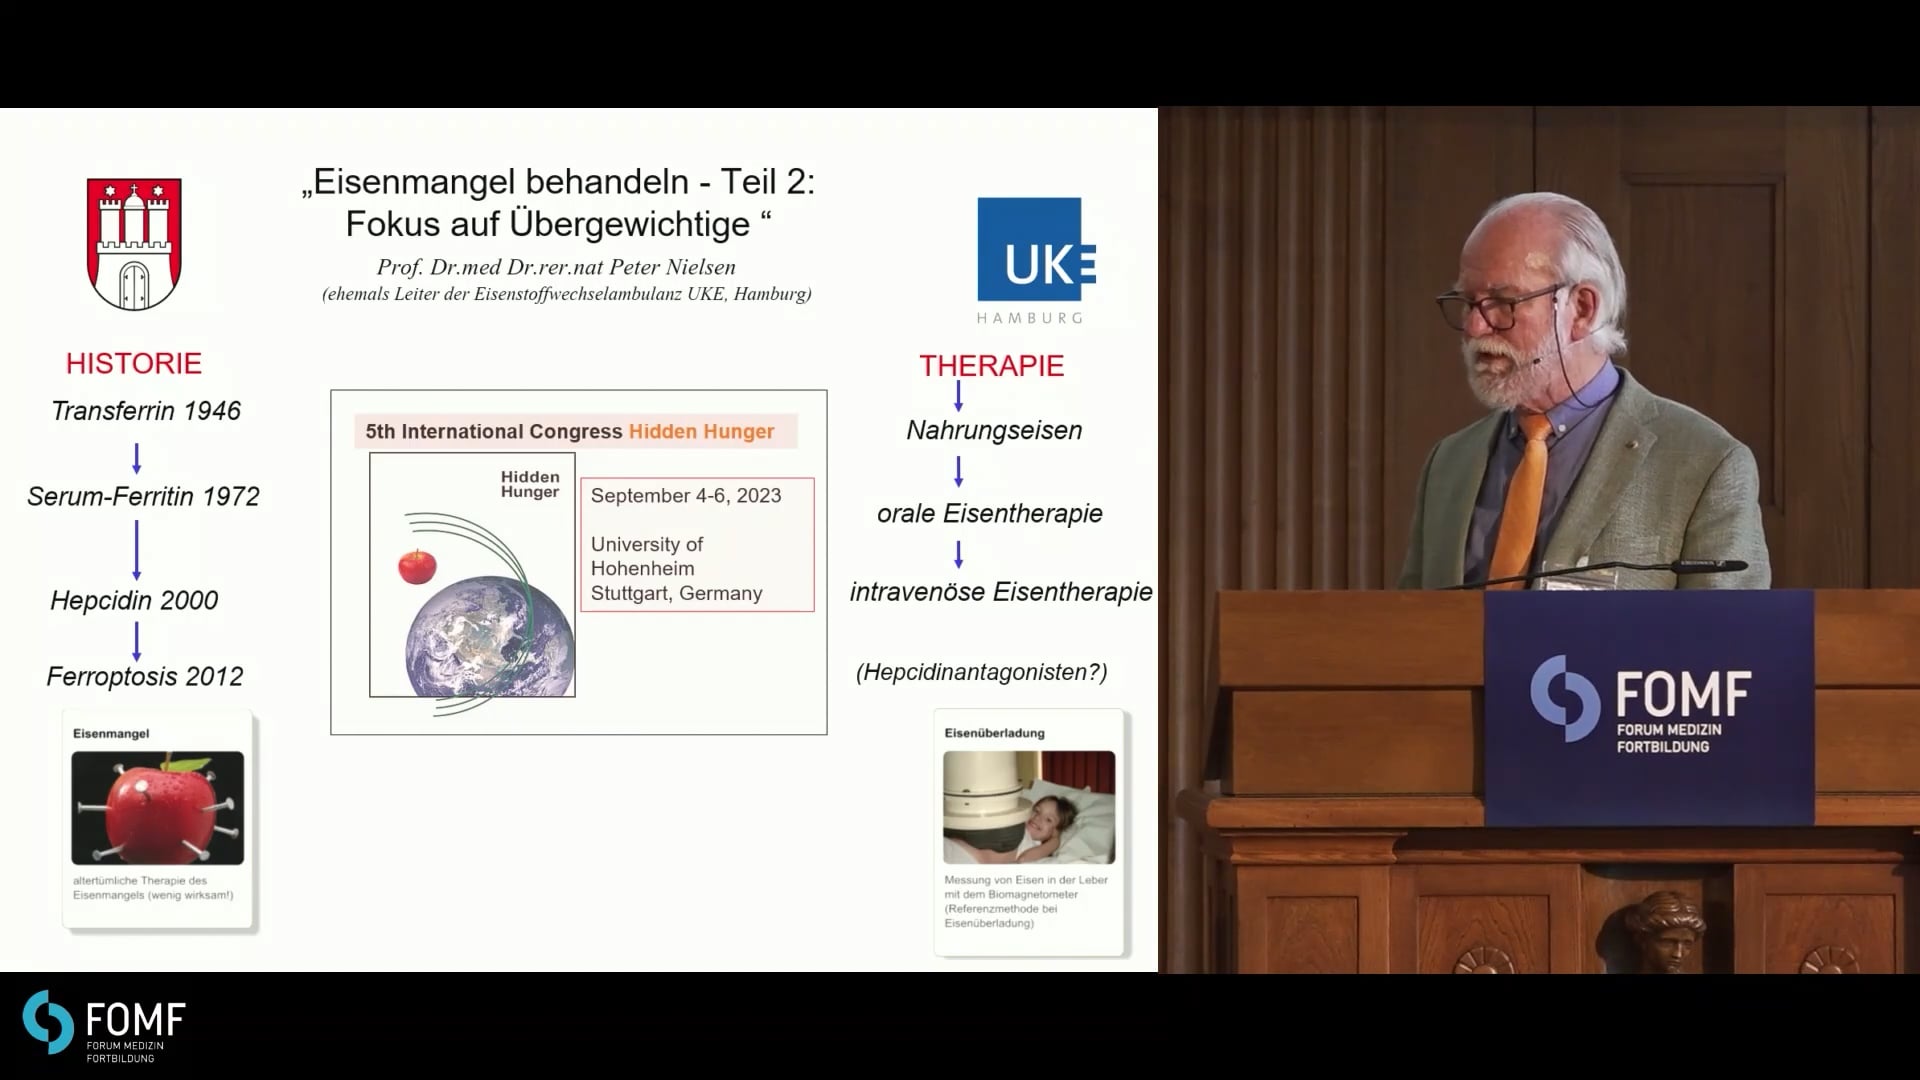This screenshot has height=1080, width=1920.
Task: Open the Eisenüberladung thumbnail card
Action: tap(1029, 832)
